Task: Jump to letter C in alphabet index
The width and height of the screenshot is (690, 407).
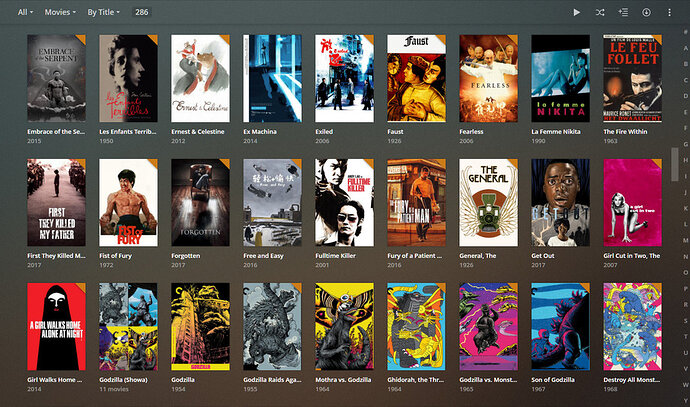Action: coord(685,80)
